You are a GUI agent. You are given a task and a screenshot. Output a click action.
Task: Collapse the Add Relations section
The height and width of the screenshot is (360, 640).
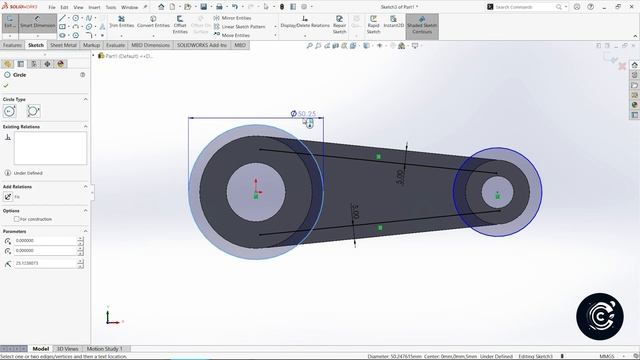click(85, 187)
